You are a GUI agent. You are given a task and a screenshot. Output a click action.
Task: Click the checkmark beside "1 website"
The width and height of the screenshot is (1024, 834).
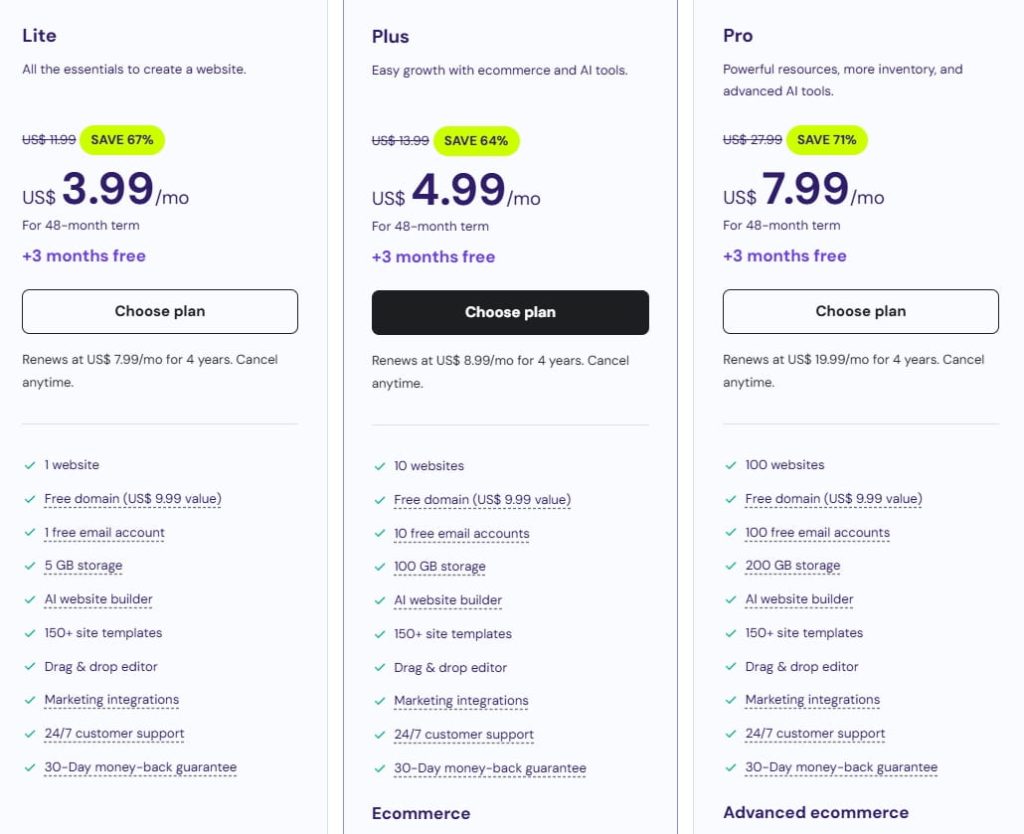tap(30, 465)
